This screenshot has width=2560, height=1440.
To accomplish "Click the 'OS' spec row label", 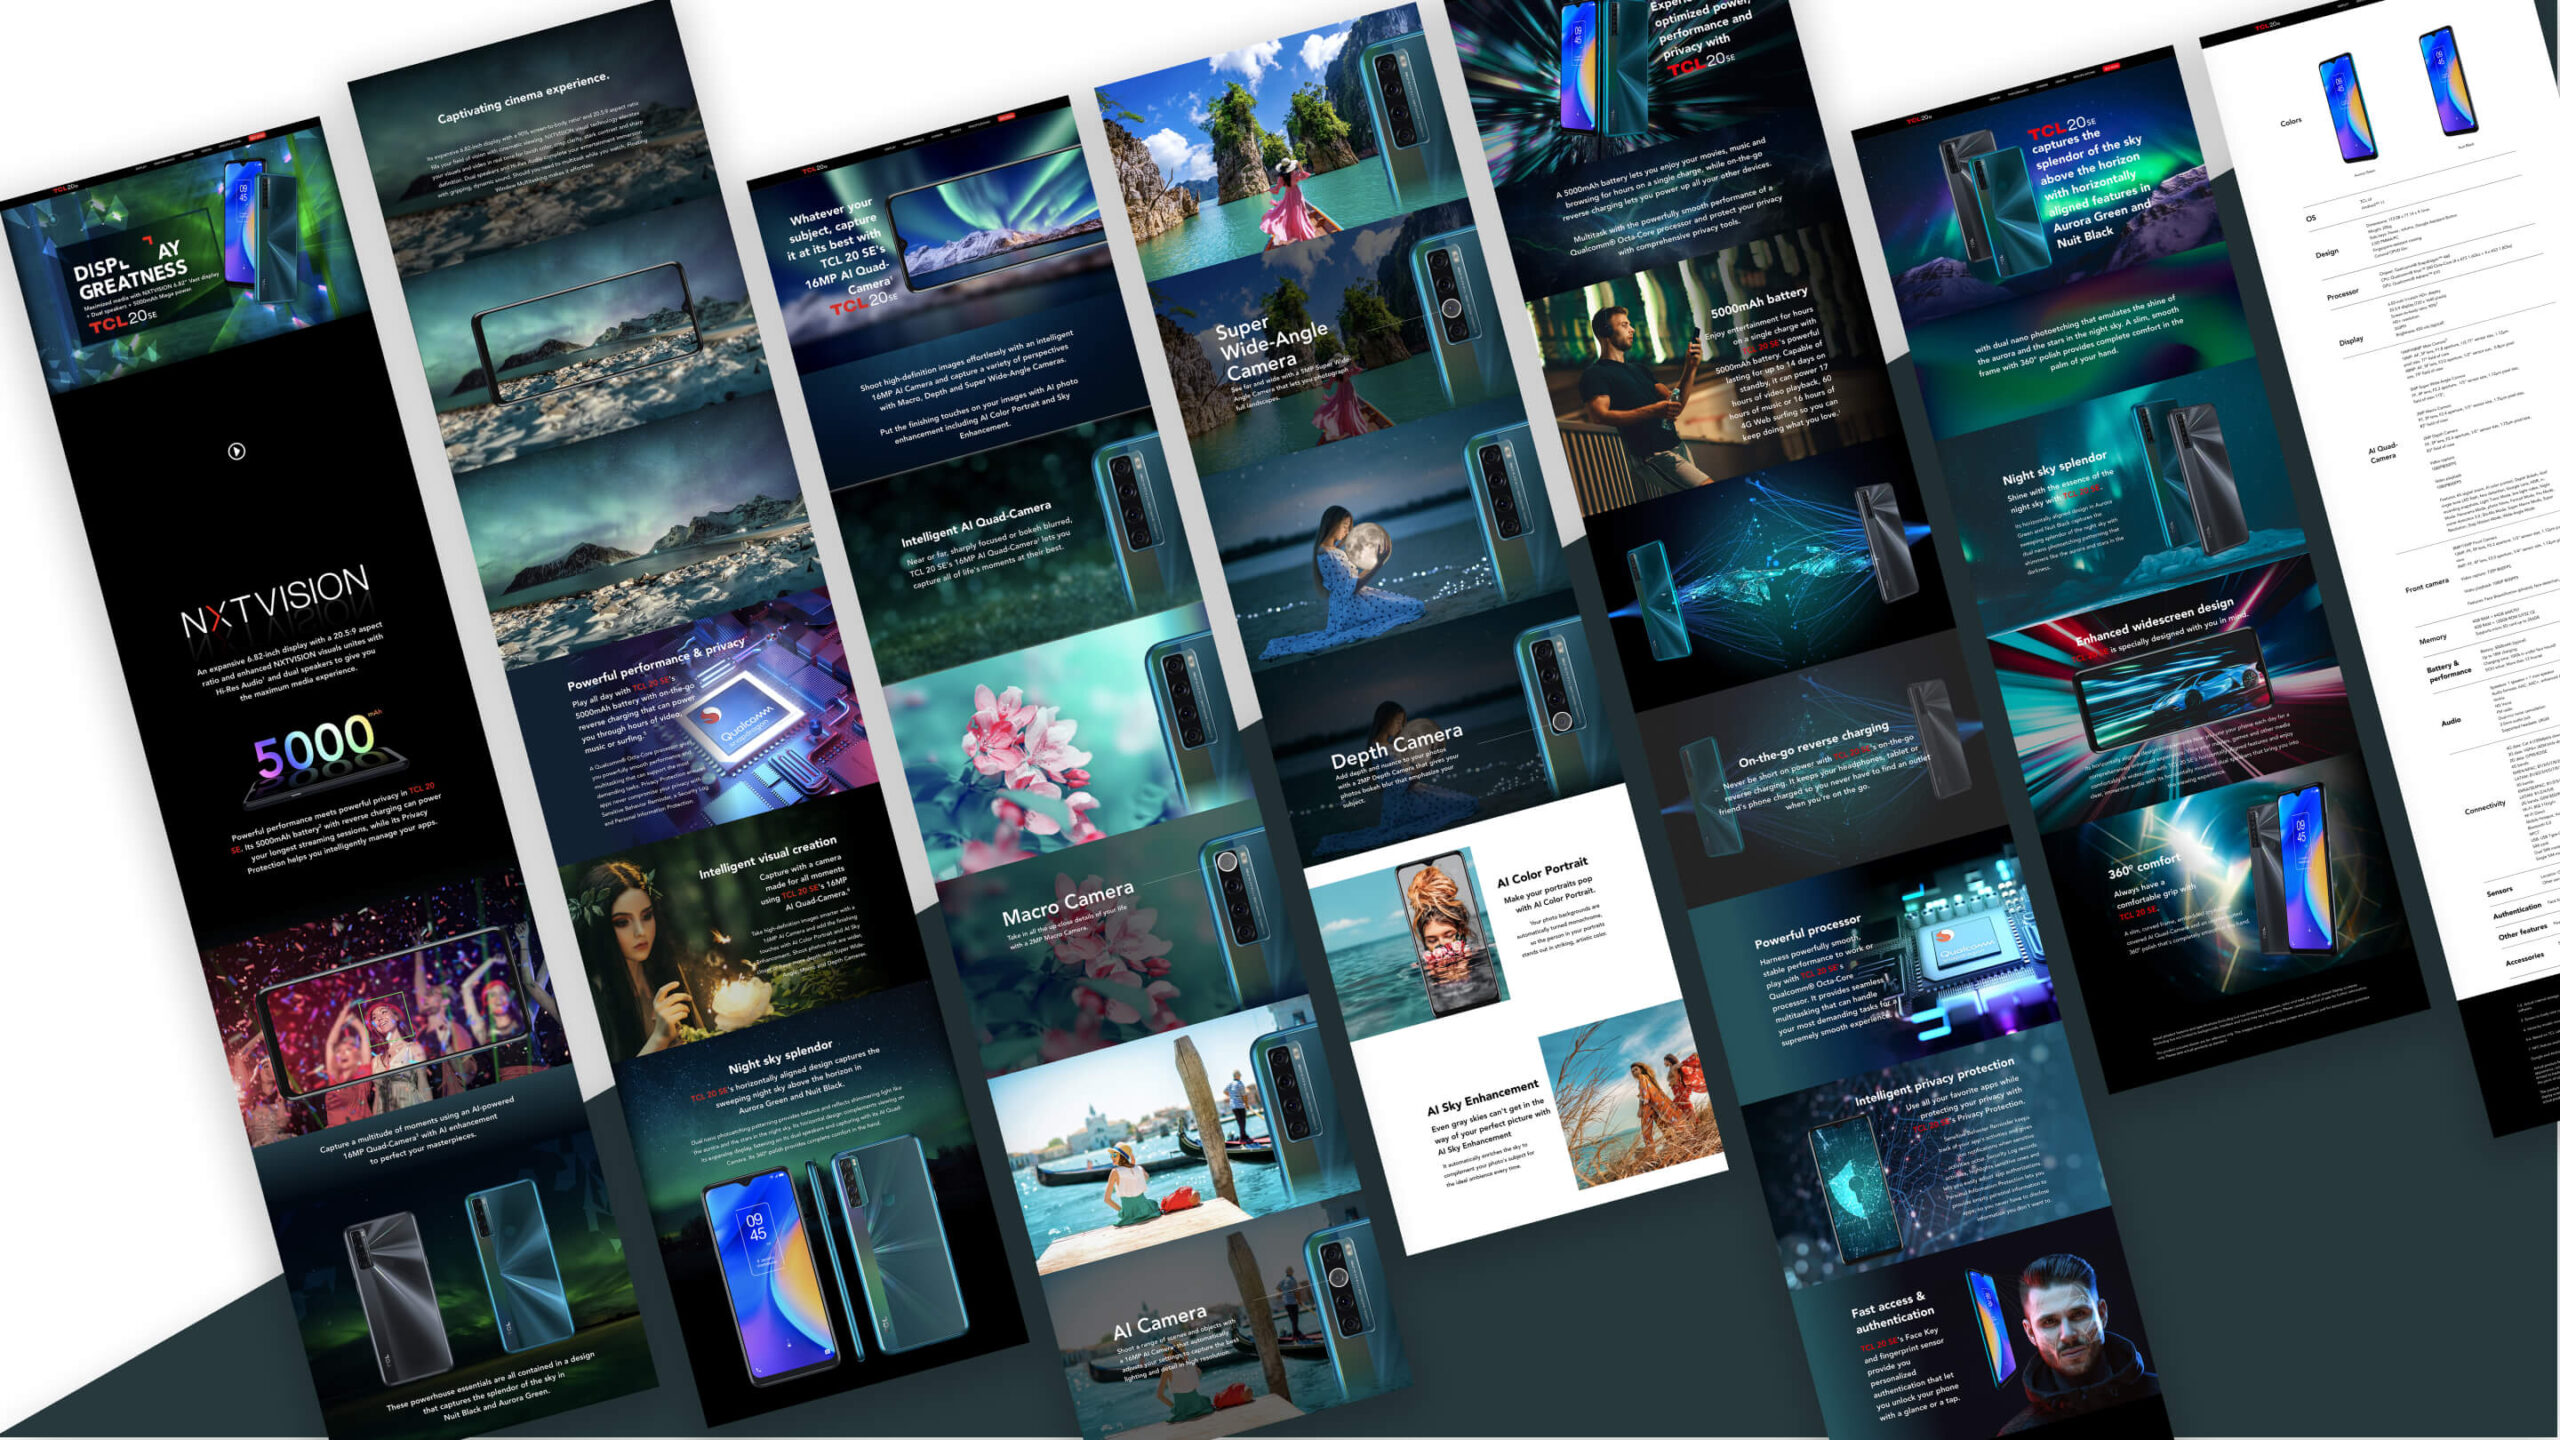I will point(2311,217).
